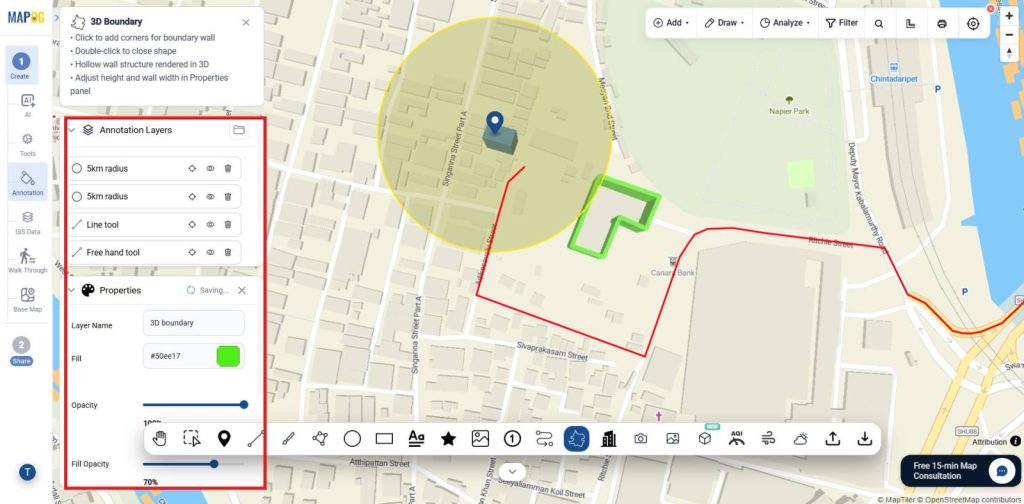Zoom to the Line tool layer
The image size is (1024, 504).
point(192,225)
